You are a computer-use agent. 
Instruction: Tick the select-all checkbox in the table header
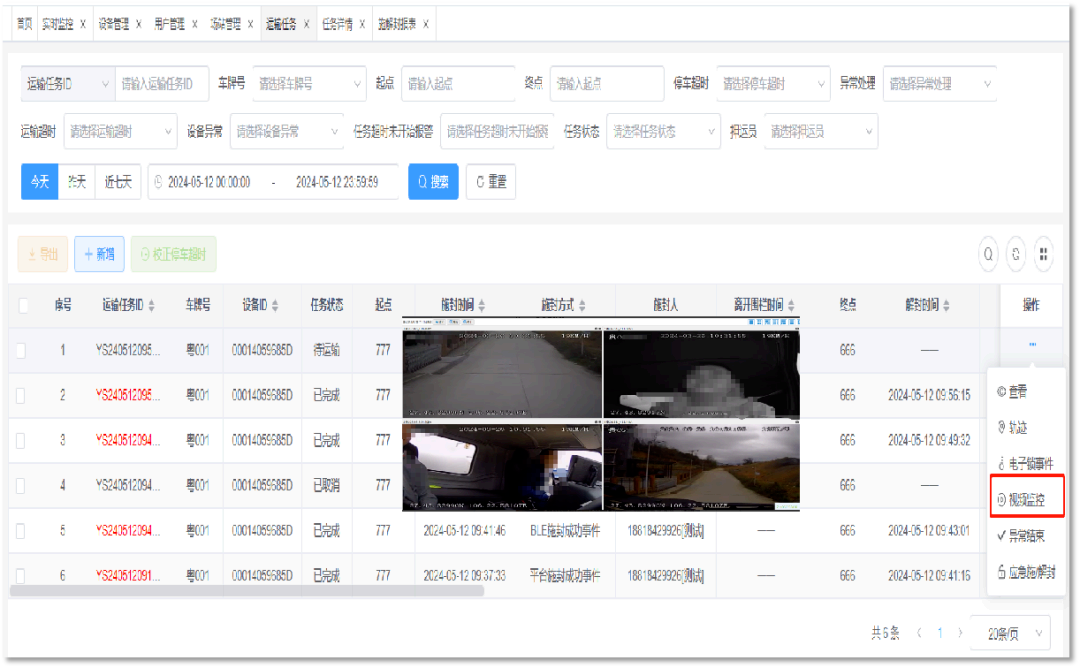point(23,305)
